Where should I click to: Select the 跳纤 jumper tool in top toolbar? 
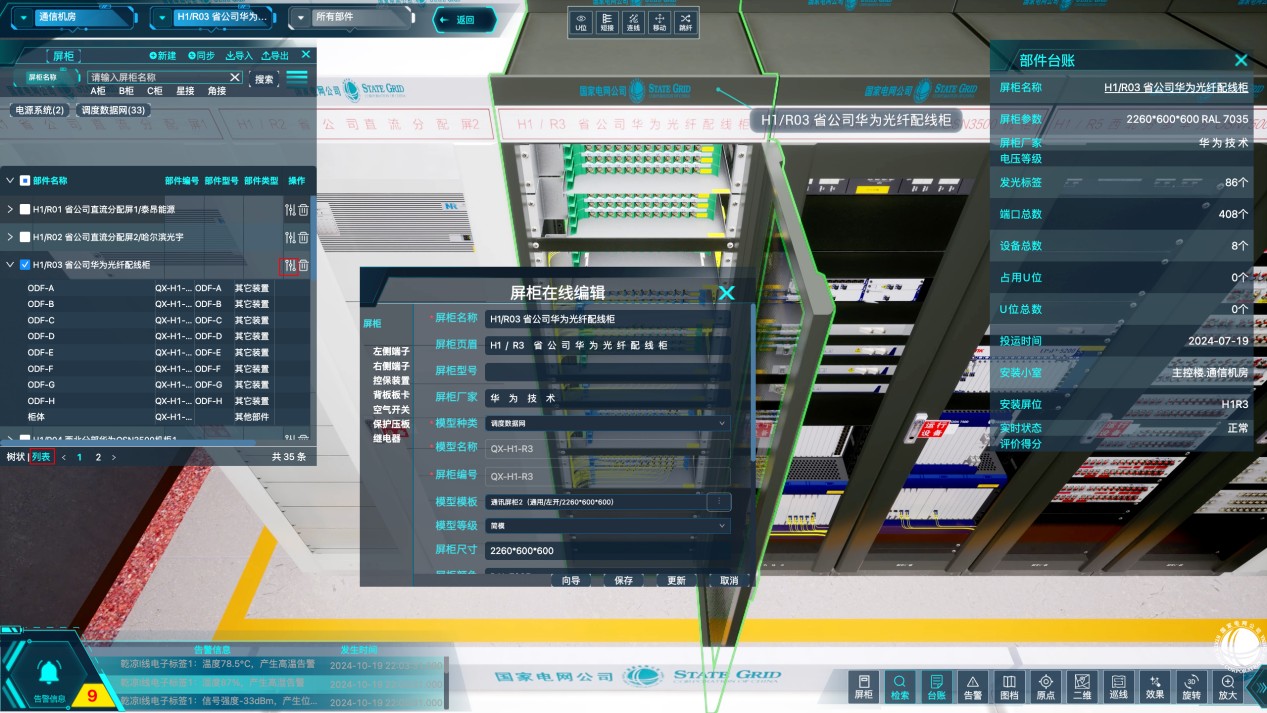tap(685, 23)
